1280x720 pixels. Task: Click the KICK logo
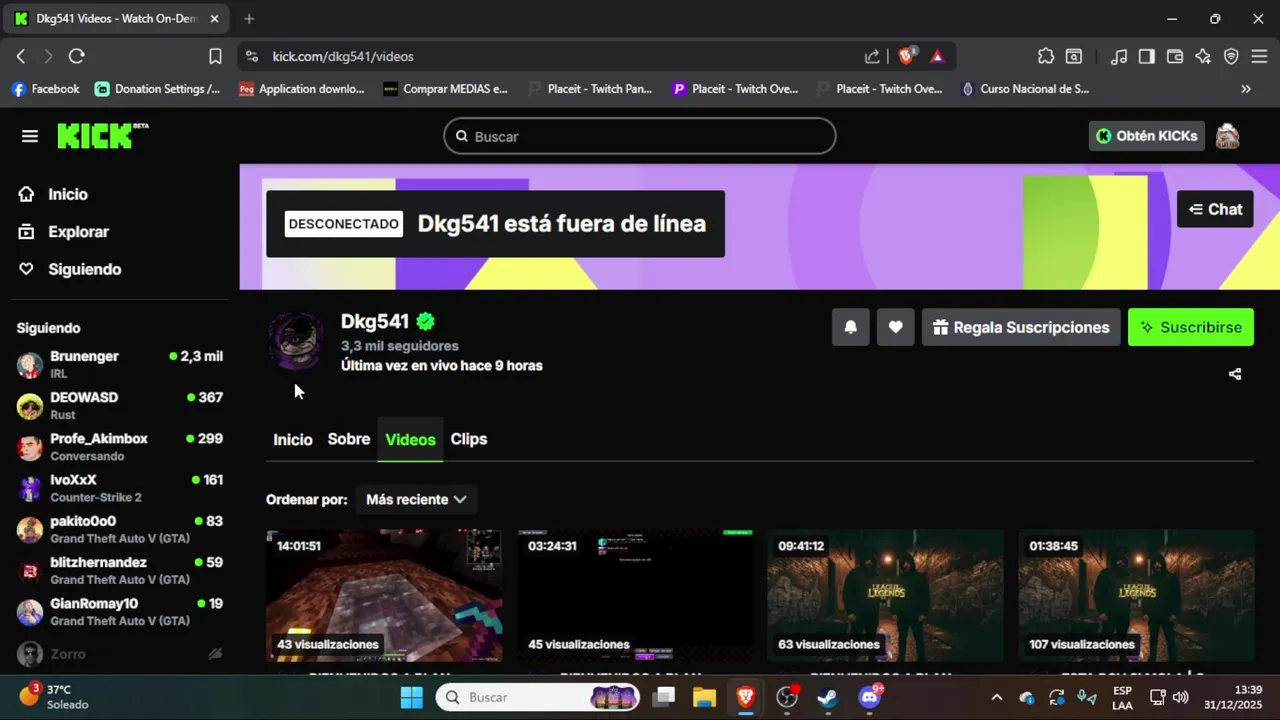point(102,136)
